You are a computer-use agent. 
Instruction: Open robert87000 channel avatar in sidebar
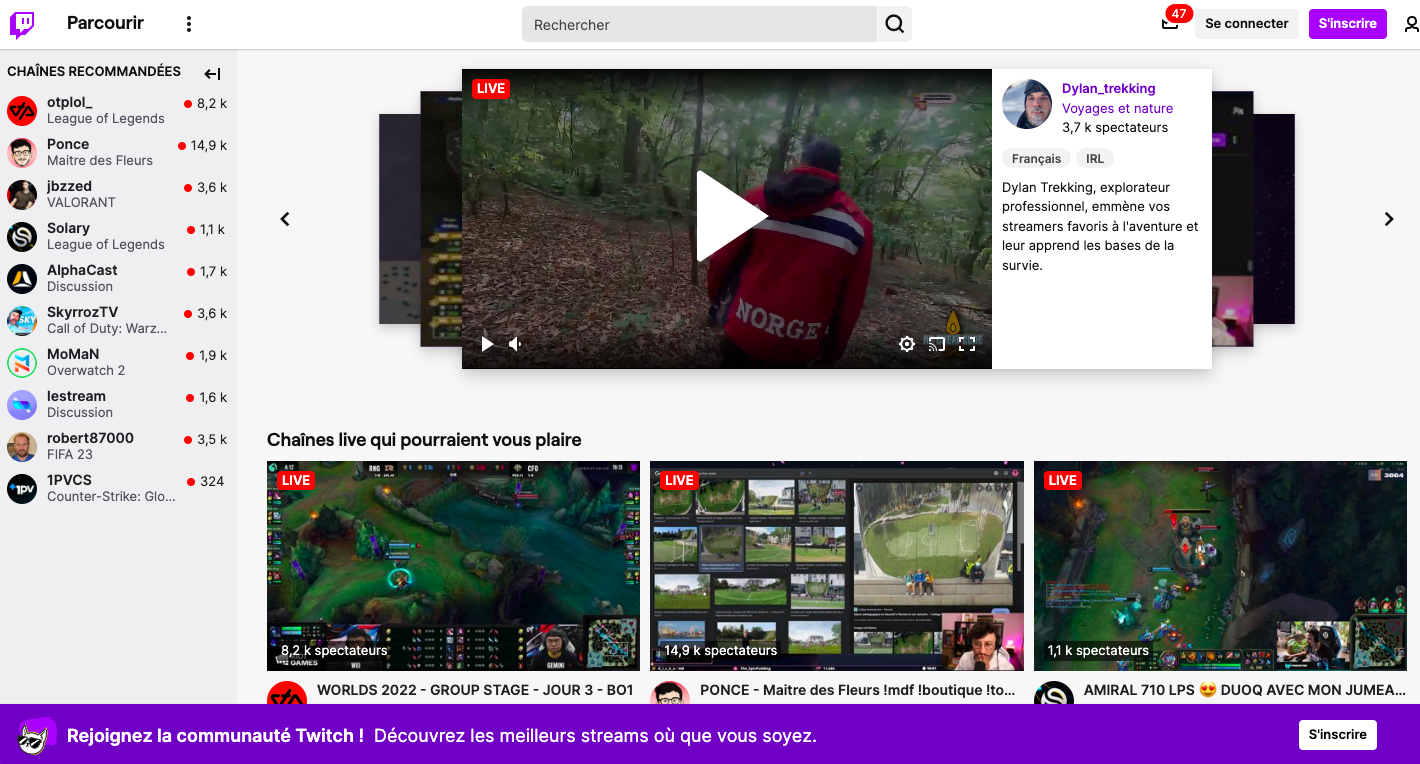(22, 447)
